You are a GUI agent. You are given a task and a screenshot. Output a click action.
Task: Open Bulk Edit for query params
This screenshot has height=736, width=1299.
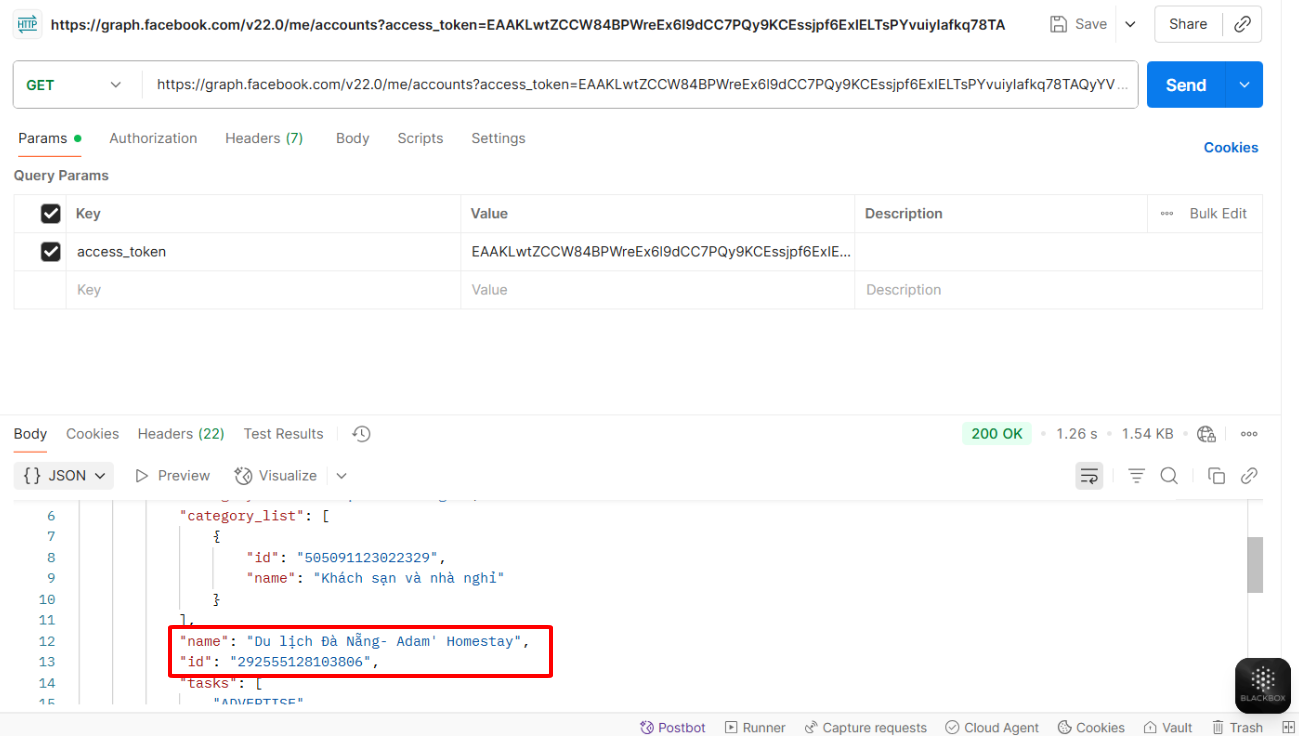1218,213
